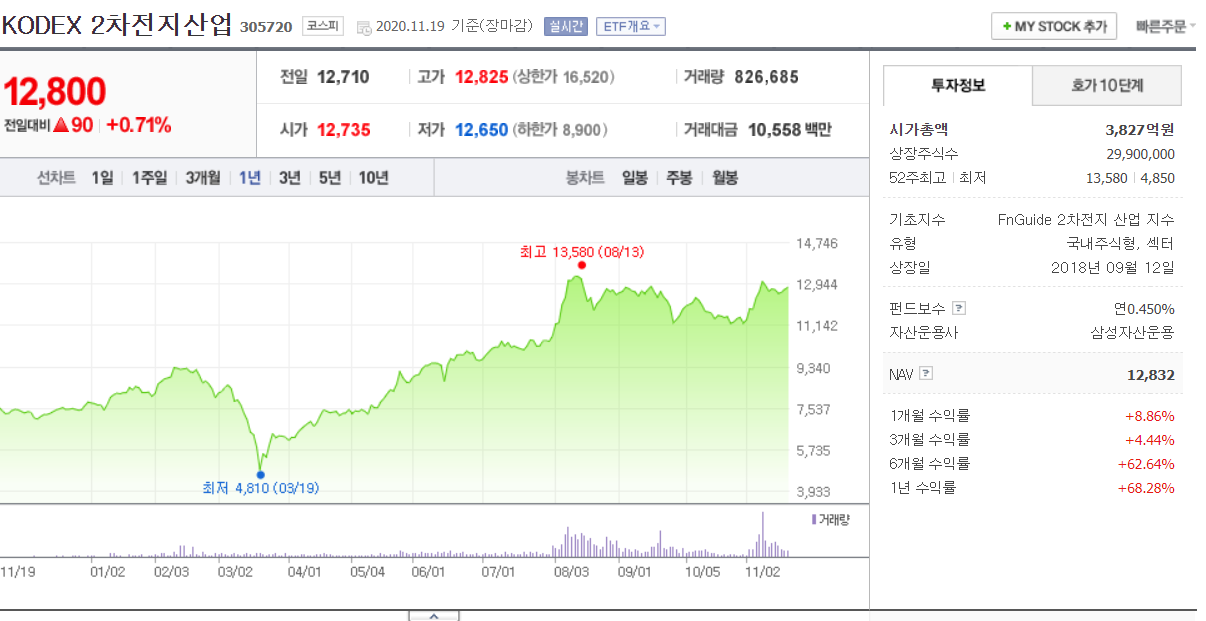Click the 거래량 value 826,685

click(x=767, y=77)
